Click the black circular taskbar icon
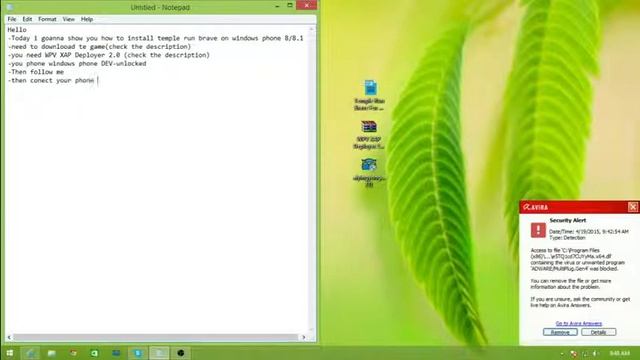The height and width of the screenshot is (360, 640). point(181,353)
